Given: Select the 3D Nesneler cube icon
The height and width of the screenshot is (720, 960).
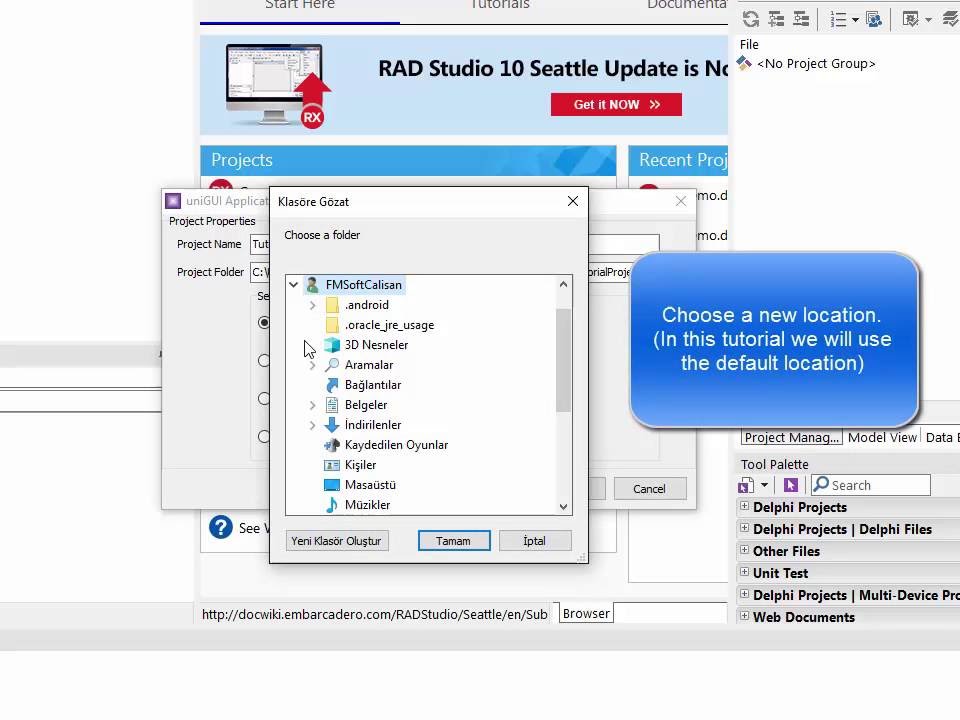Looking at the screenshot, I should point(332,345).
